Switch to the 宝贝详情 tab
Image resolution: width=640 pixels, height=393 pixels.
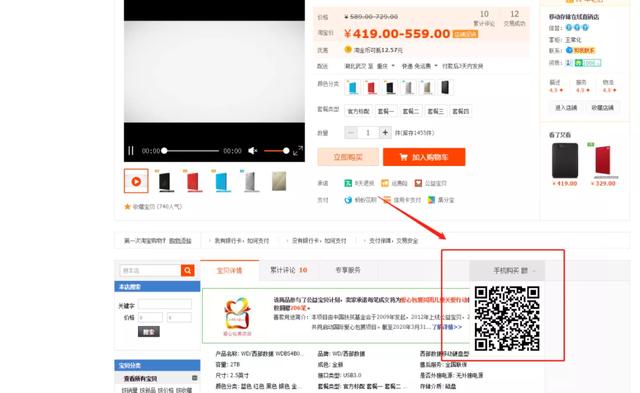[229, 271]
